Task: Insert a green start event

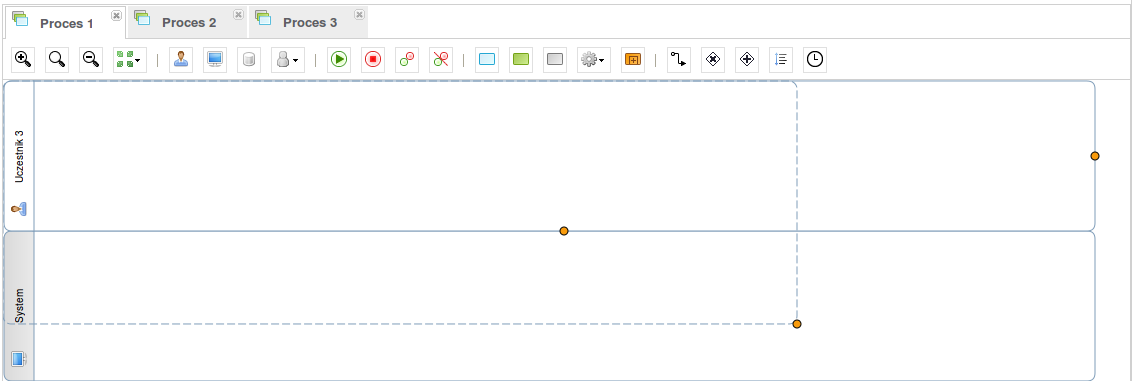Action: pyautogui.click(x=339, y=59)
